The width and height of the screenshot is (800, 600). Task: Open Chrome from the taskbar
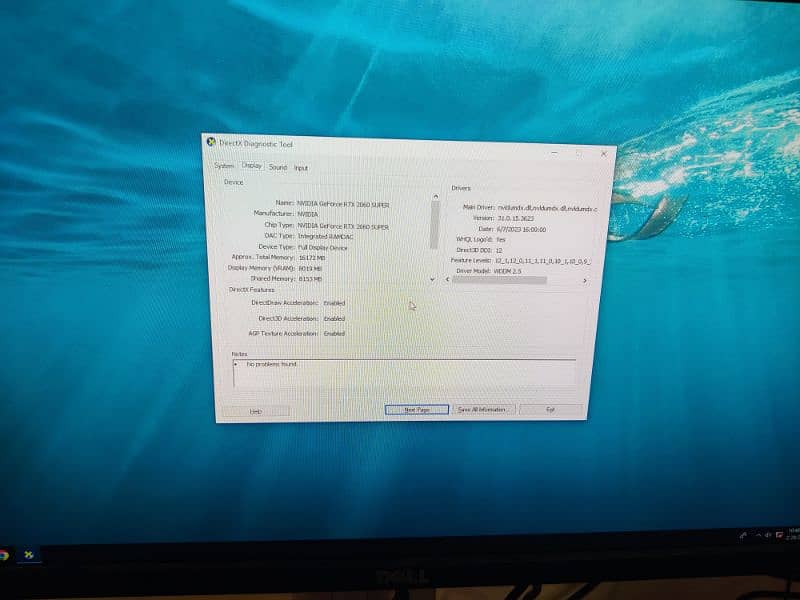coord(4,556)
